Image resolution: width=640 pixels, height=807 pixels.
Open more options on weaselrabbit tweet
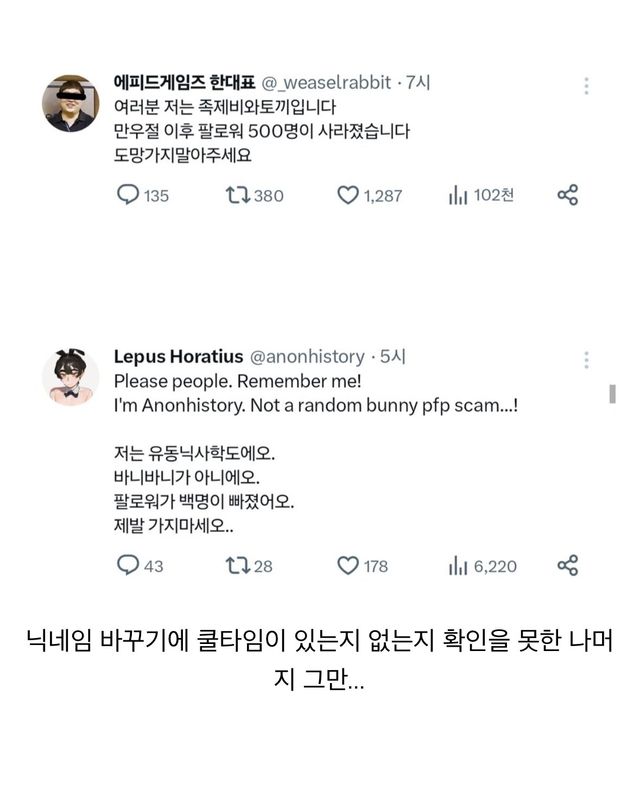click(586, 87)
